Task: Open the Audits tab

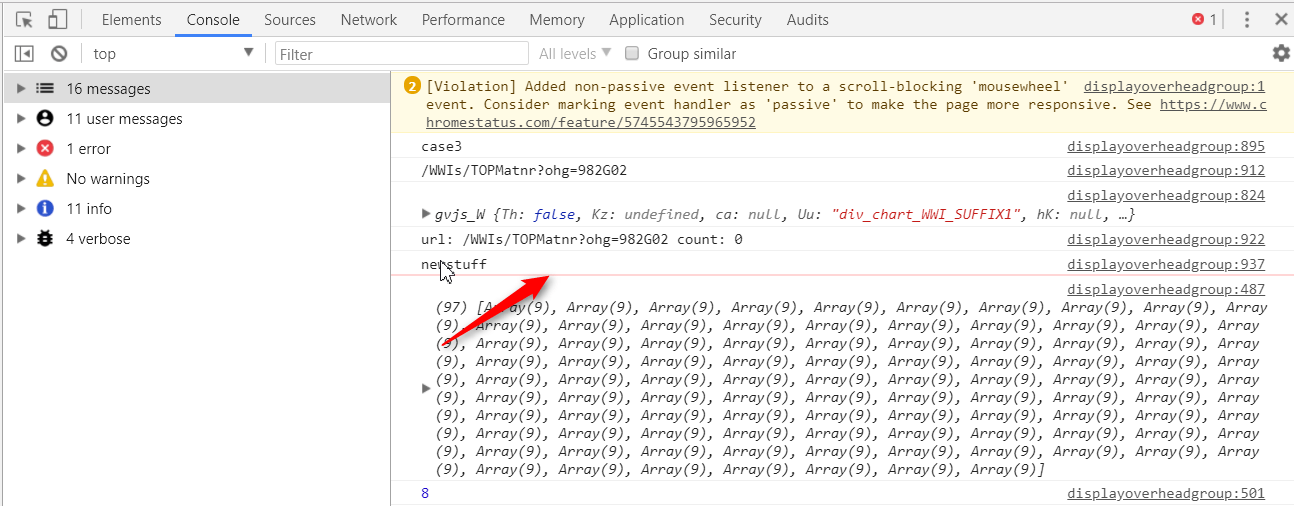Action: (808, 19)
